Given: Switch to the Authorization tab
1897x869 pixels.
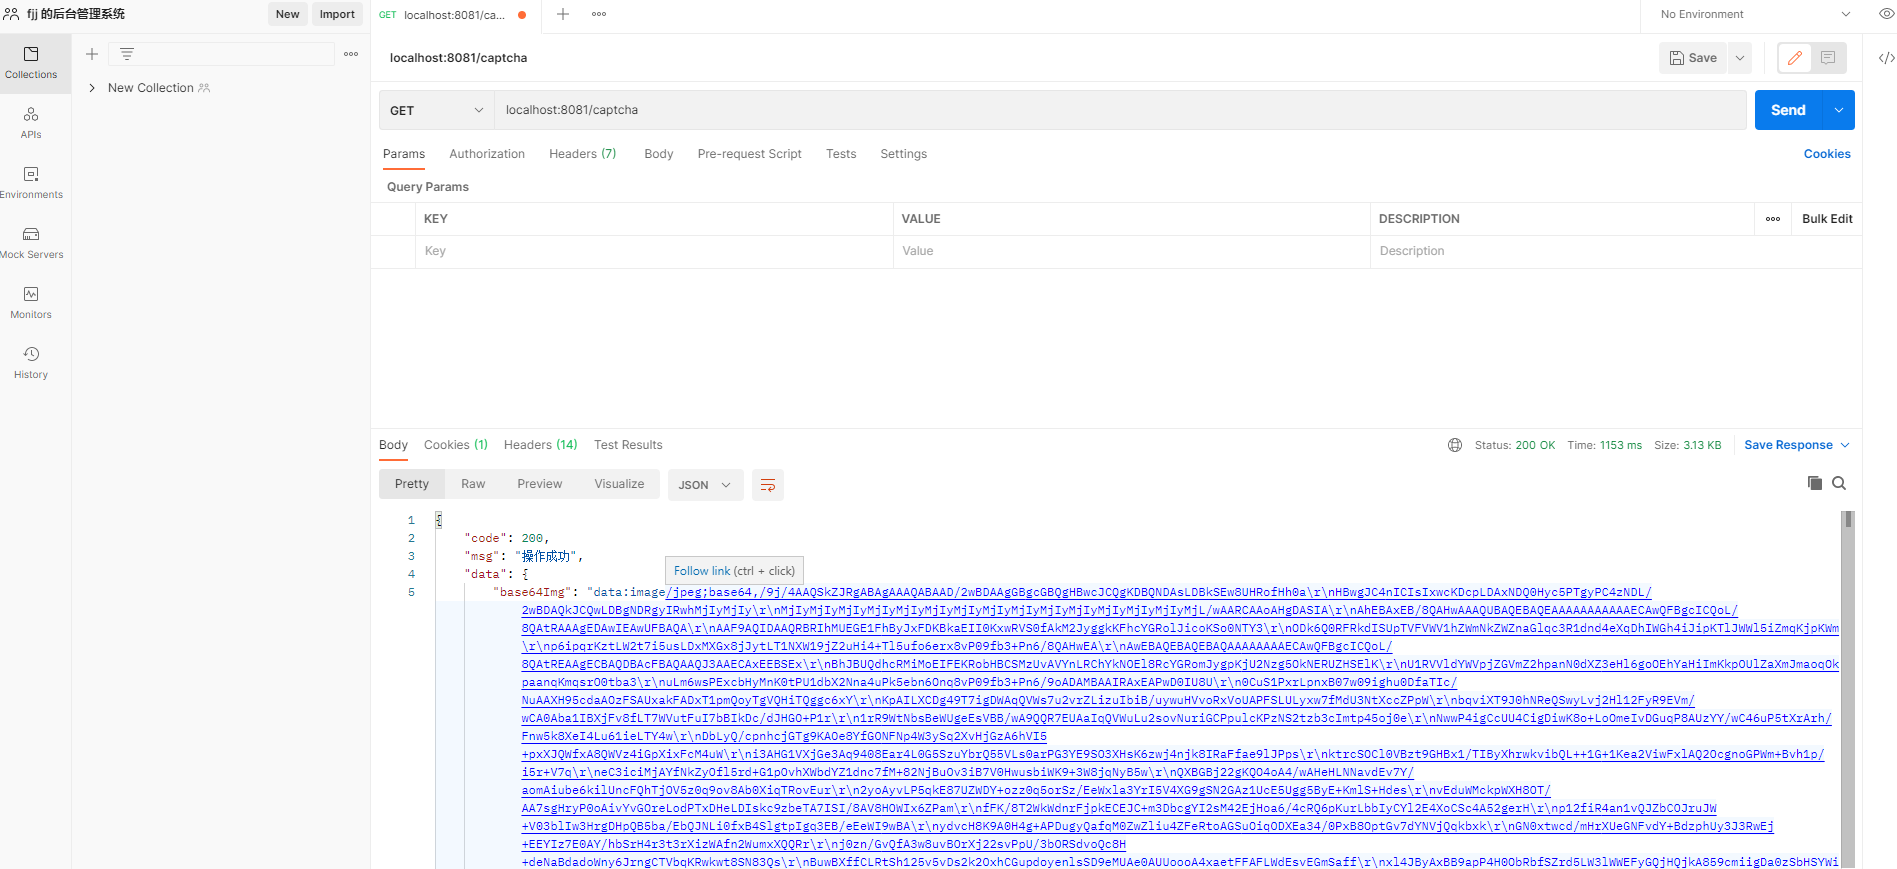Looking at the screenshot, I should 487,154.
